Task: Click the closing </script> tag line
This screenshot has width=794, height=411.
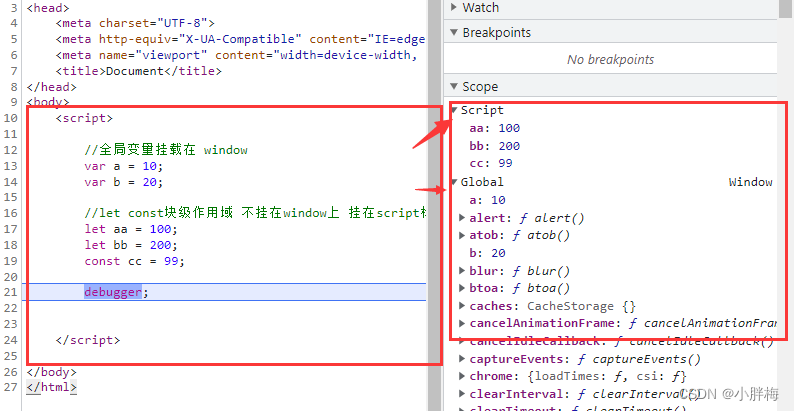Action: [x=88, y=340]
